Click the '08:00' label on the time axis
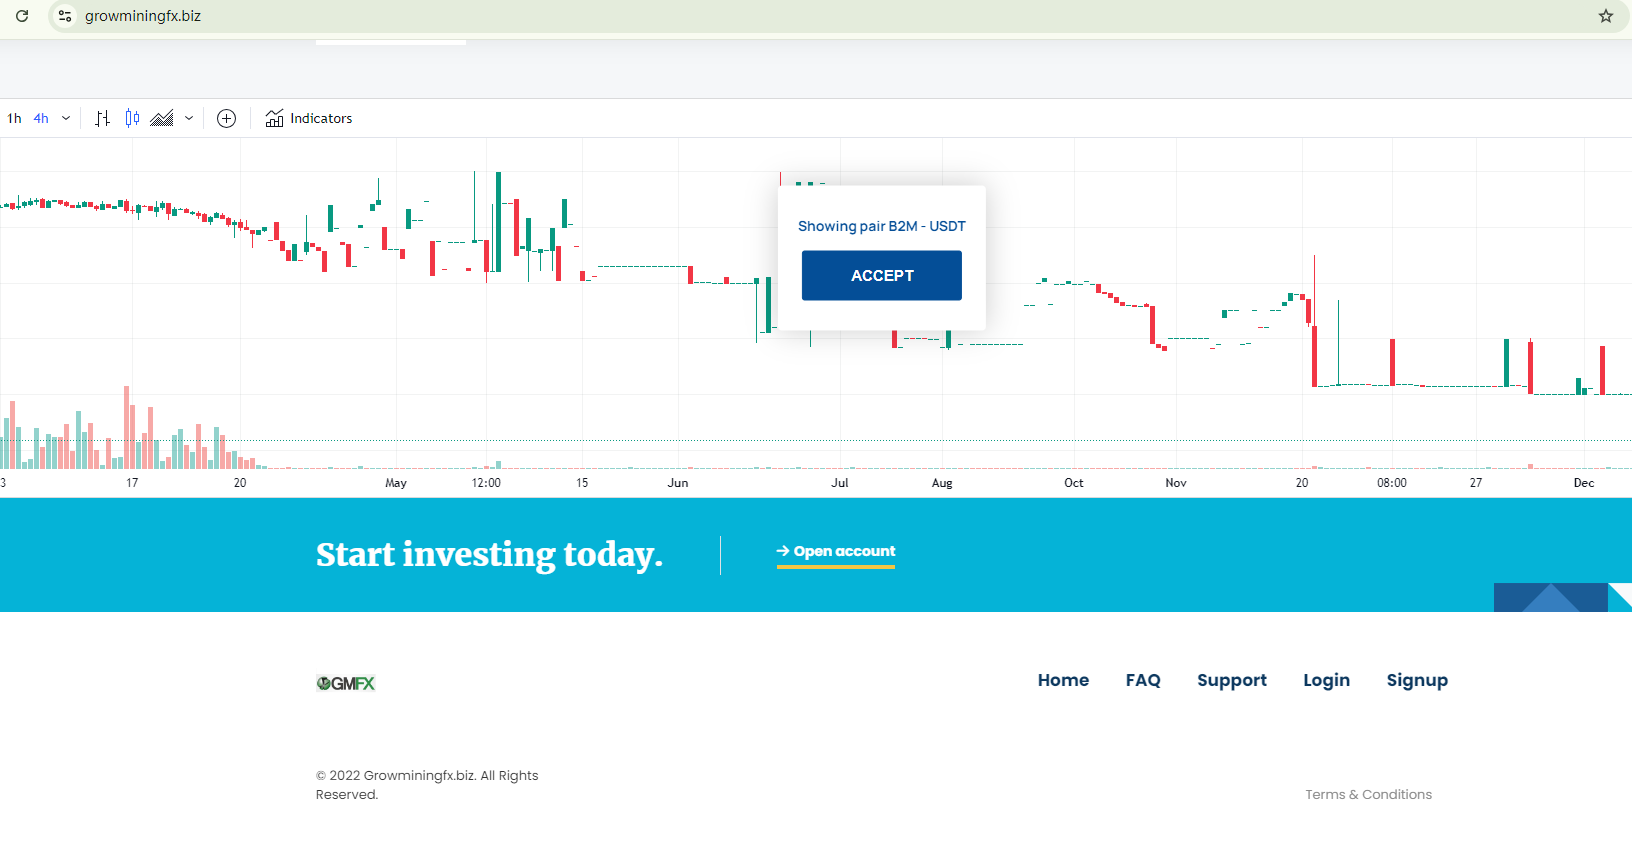The height and width of the screenshot is (847, 1632). point(1392,483)
